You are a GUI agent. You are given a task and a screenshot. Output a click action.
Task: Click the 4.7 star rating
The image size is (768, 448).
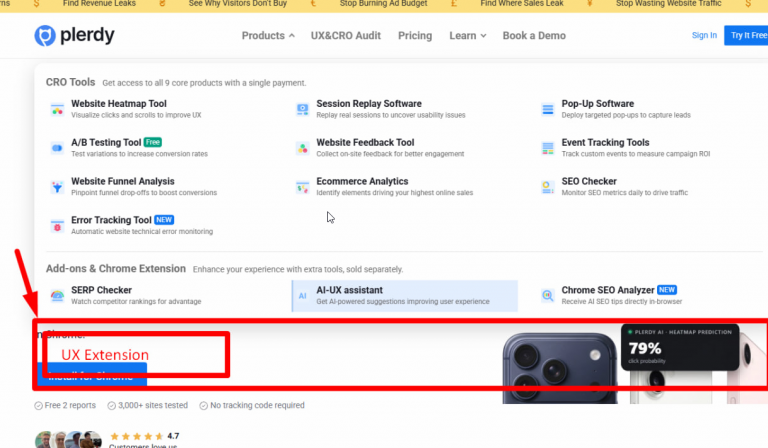144,436
